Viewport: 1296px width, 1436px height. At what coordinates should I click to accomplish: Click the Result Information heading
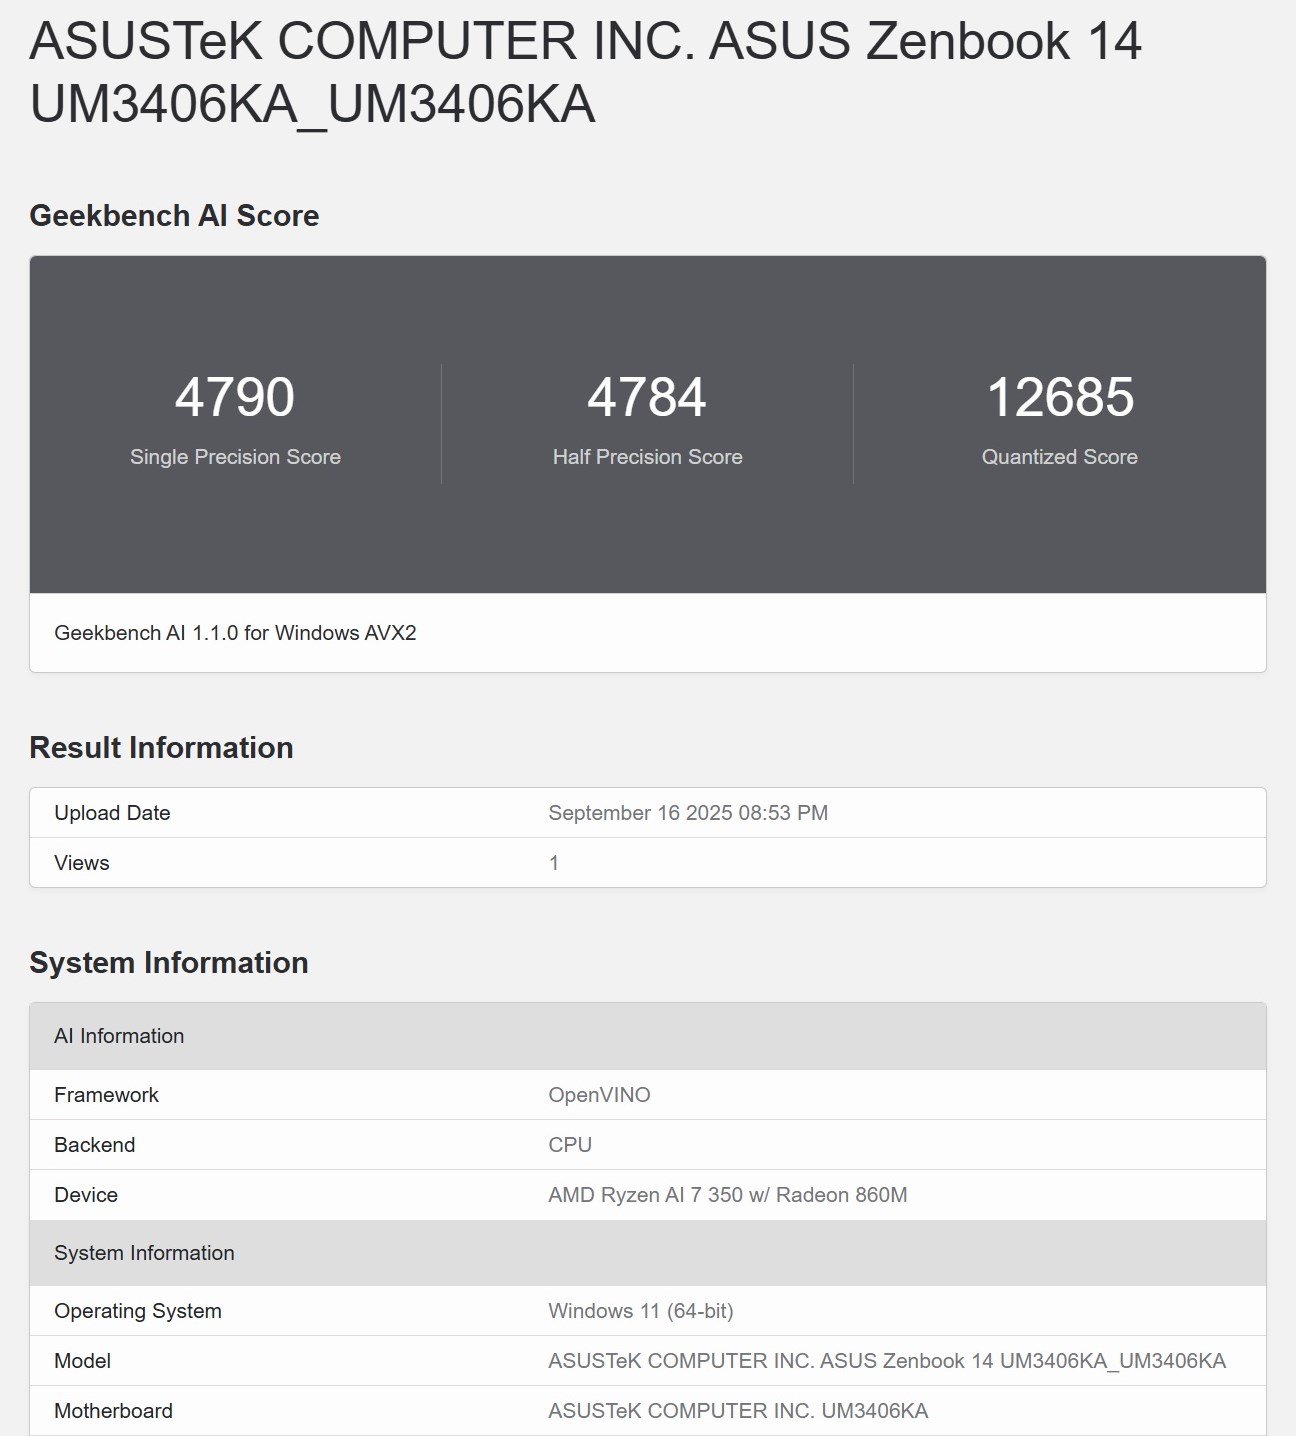[161, 748]
